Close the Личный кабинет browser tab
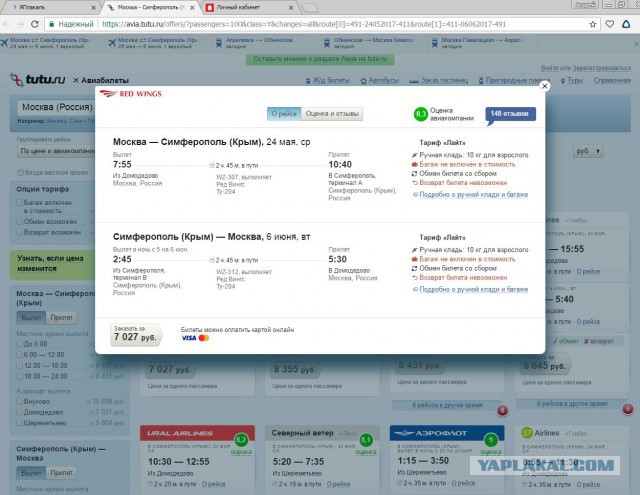640x495 pixels. point(291,7)
